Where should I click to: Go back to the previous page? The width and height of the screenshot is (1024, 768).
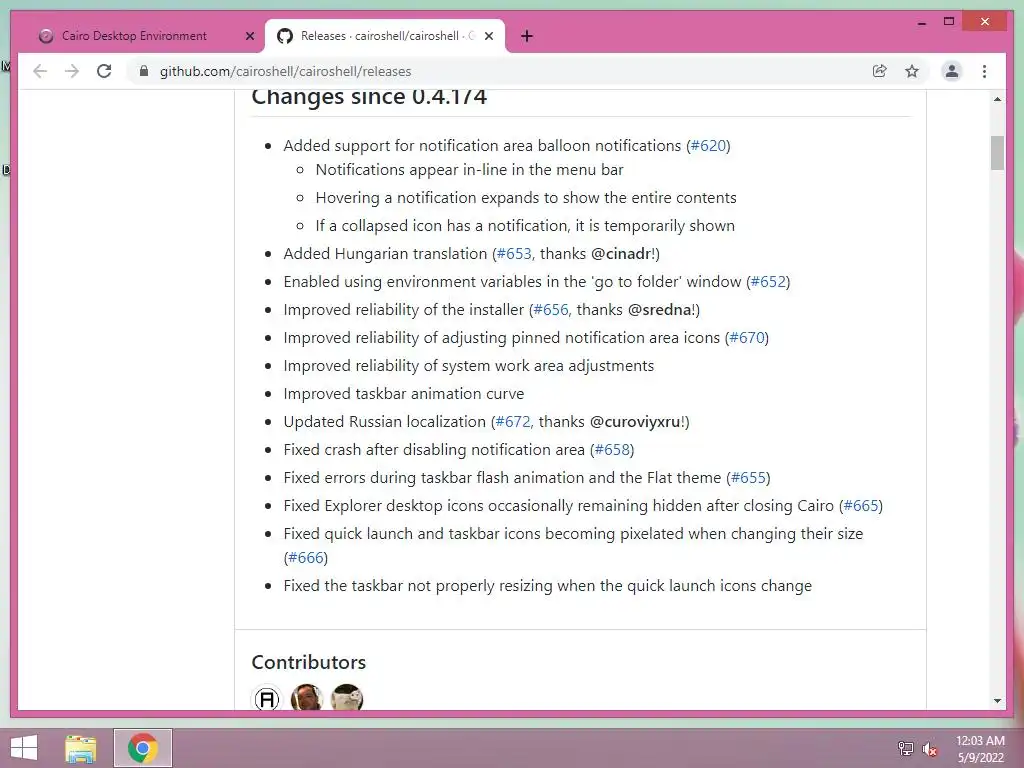(40, 71)
